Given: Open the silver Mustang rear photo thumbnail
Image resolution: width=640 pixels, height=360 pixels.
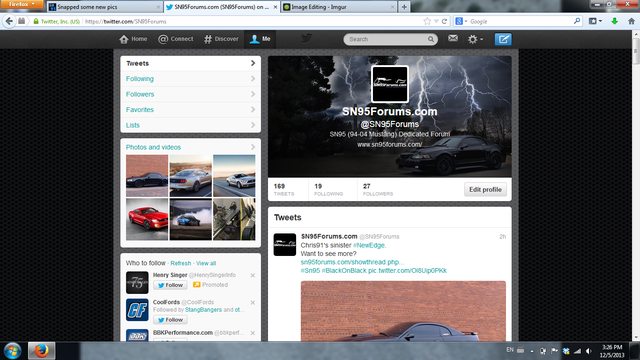Looking at the screenshot, I should click(191, 176).
